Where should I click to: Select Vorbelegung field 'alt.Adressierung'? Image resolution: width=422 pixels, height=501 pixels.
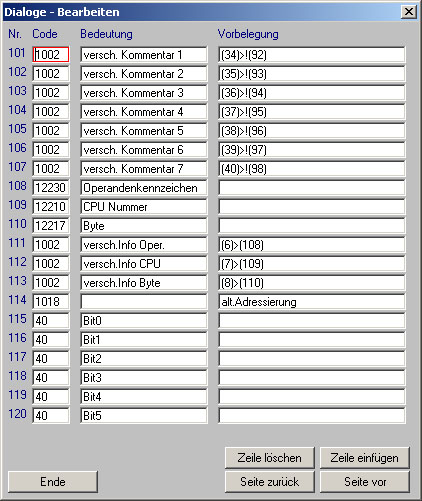point(312,301)
